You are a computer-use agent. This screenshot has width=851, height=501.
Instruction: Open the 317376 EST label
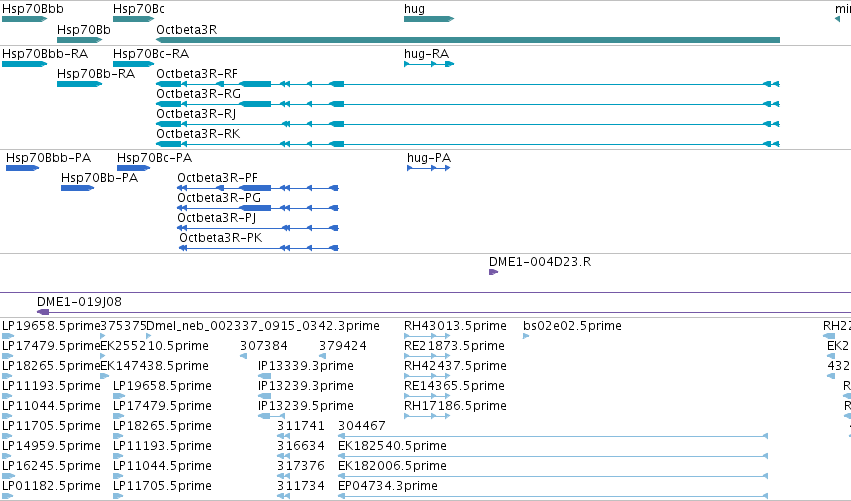point(301,466)
